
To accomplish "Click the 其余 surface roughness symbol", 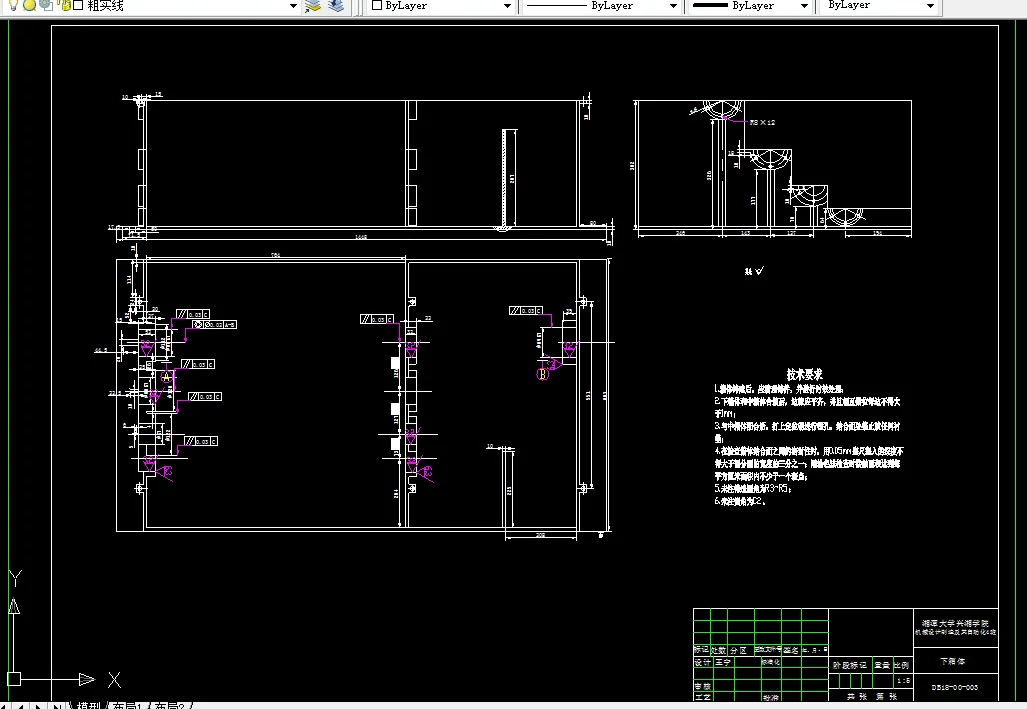I will pos(755,271).
